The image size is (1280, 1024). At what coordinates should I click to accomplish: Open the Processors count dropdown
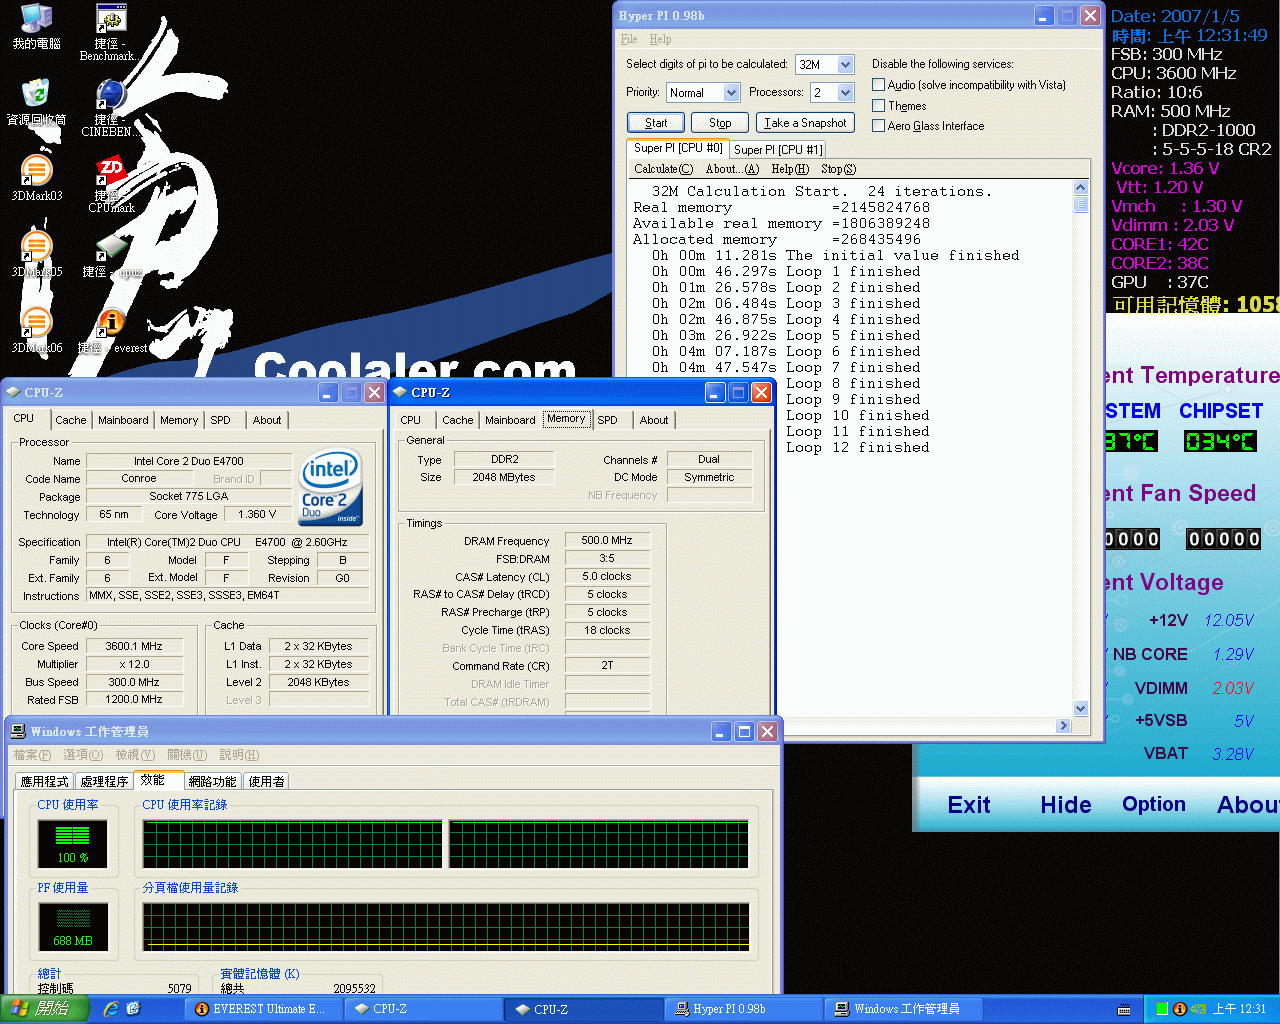[846, 92]
